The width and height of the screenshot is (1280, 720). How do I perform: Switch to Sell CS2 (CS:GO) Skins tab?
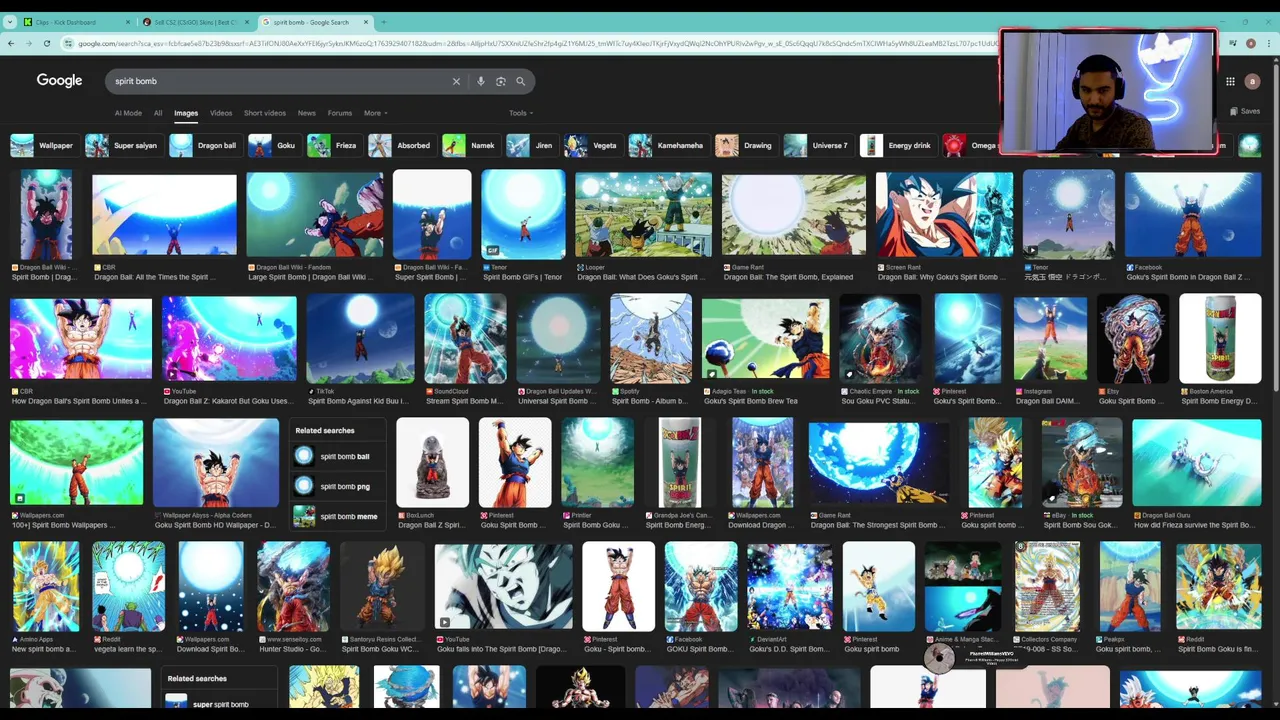pyautogui.click(x=195, y=22)
